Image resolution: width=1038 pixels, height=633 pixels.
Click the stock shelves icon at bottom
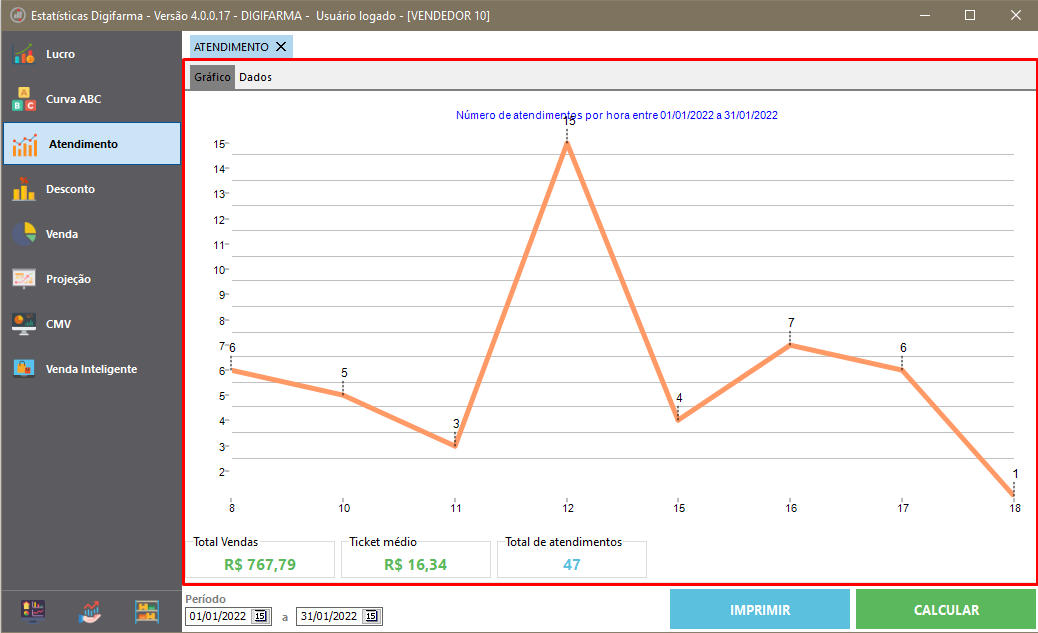coord(148,611)
